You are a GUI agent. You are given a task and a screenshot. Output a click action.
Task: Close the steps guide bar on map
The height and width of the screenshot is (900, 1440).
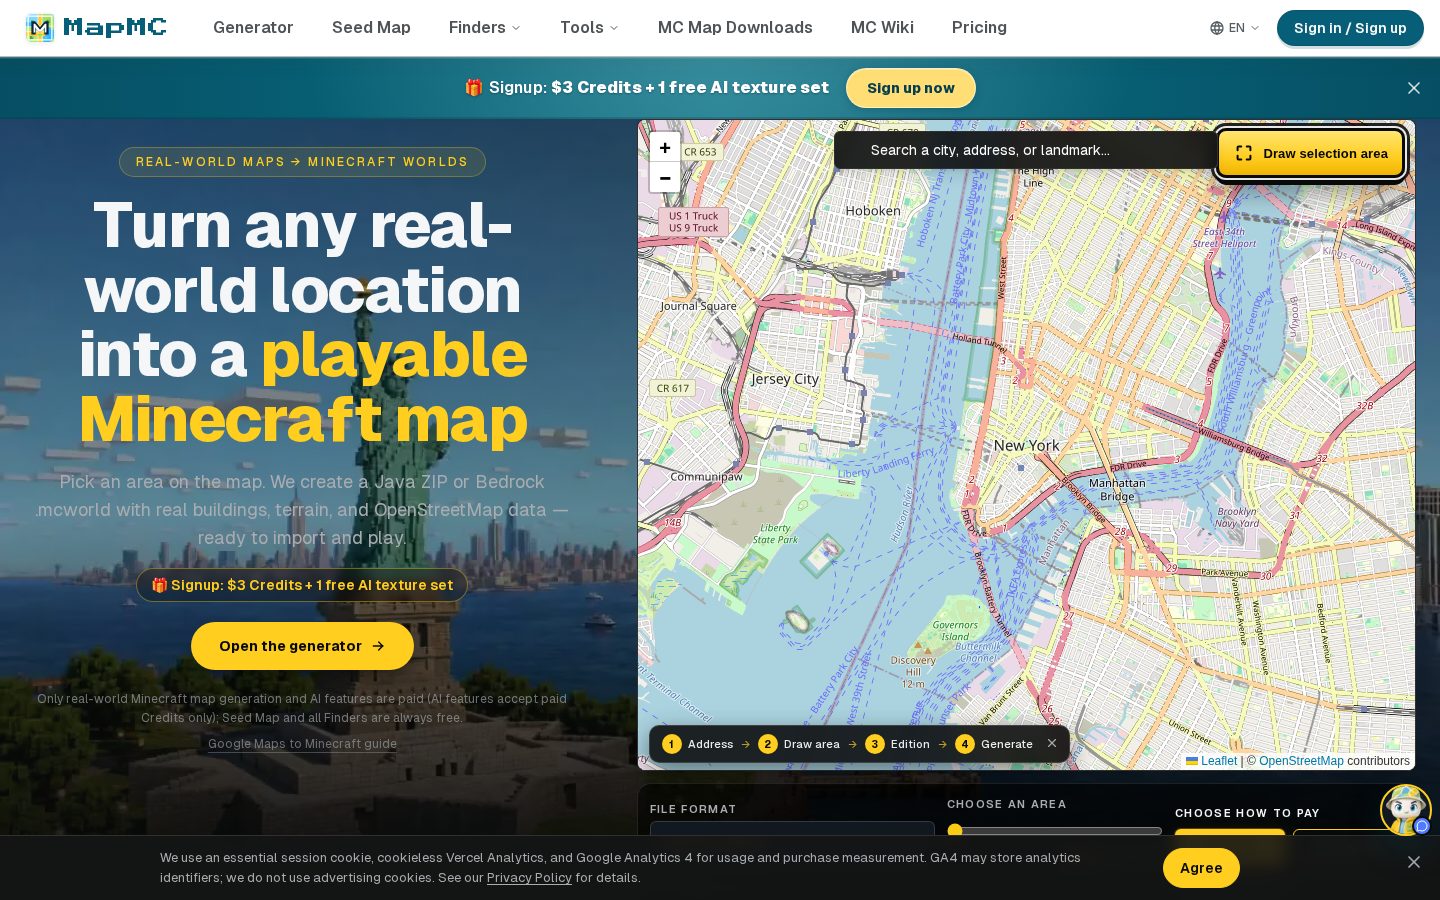(x=1052, y=743)
